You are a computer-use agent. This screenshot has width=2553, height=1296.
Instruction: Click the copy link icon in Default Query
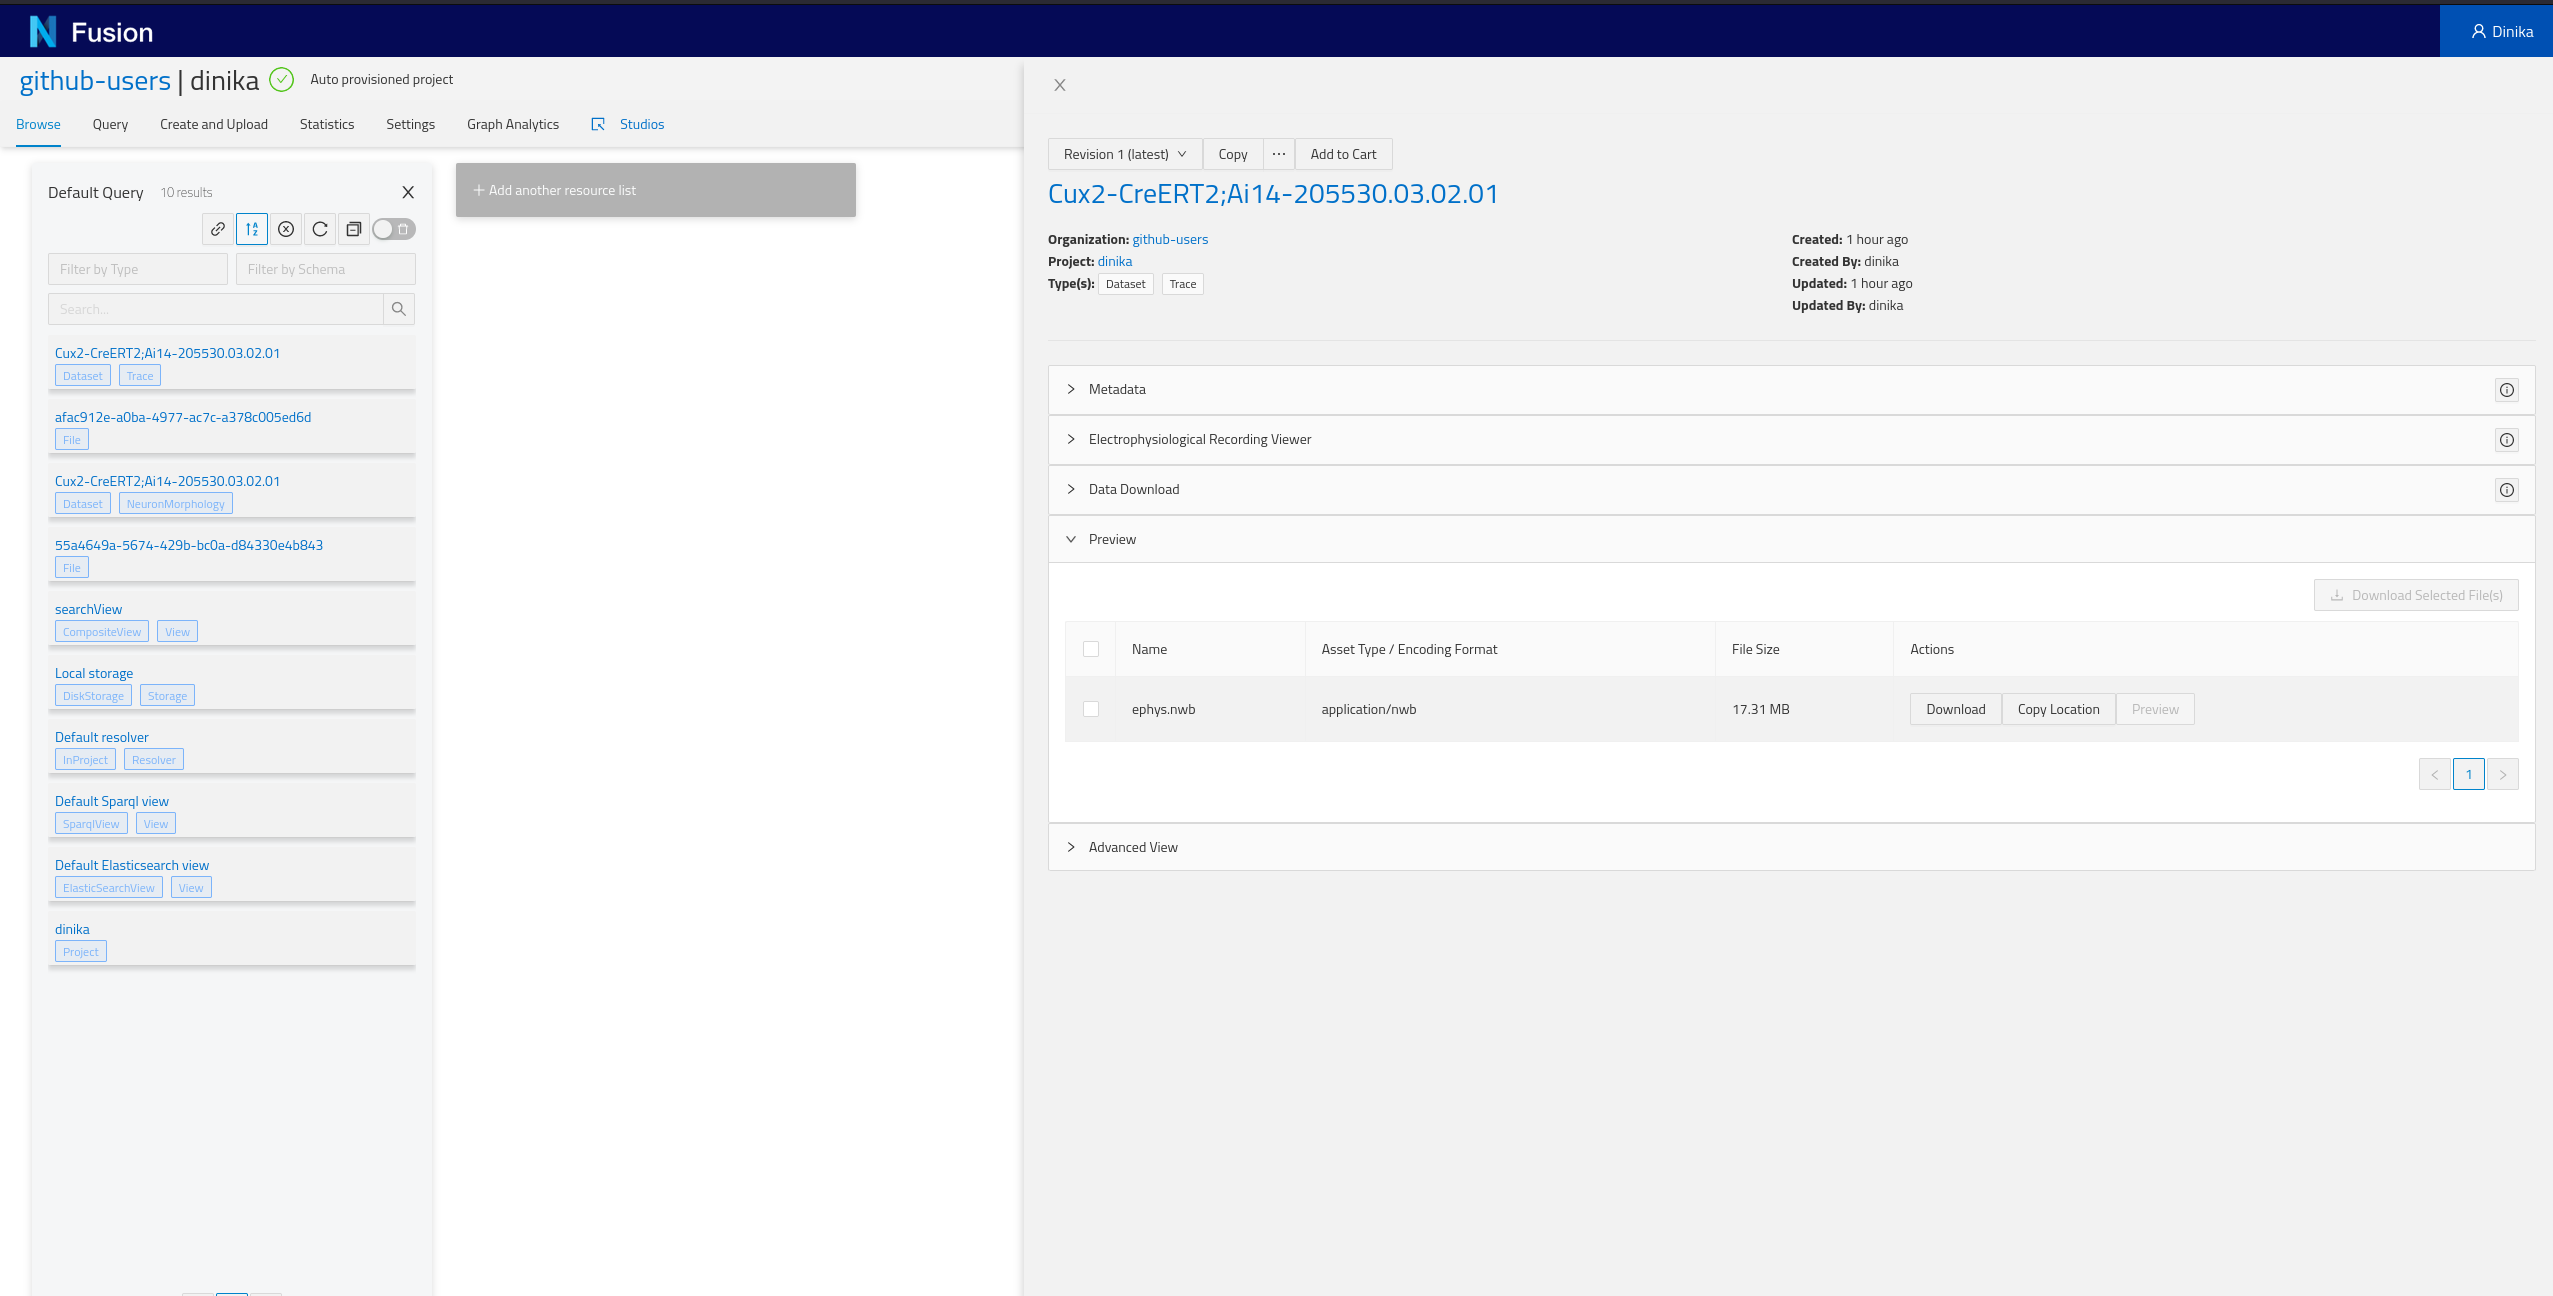(218, 229)
